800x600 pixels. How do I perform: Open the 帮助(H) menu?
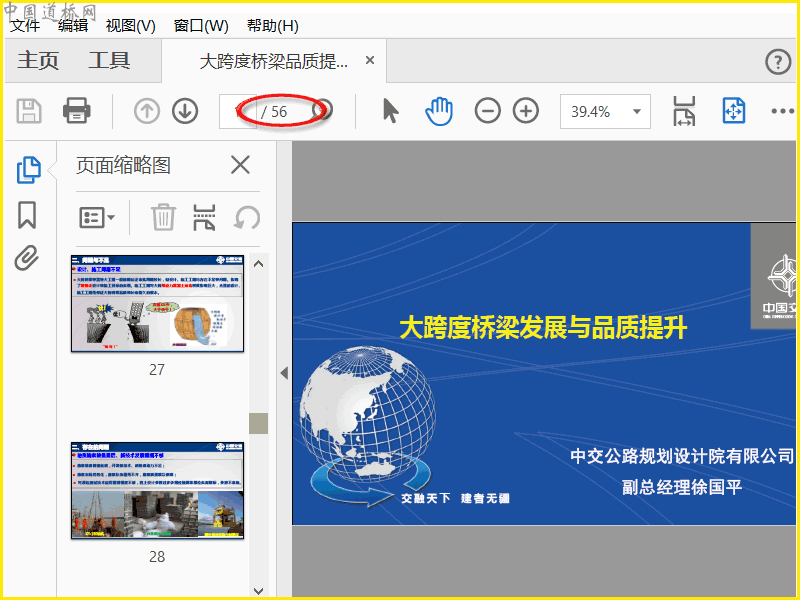pyautogui.click(x=272, y=26)
